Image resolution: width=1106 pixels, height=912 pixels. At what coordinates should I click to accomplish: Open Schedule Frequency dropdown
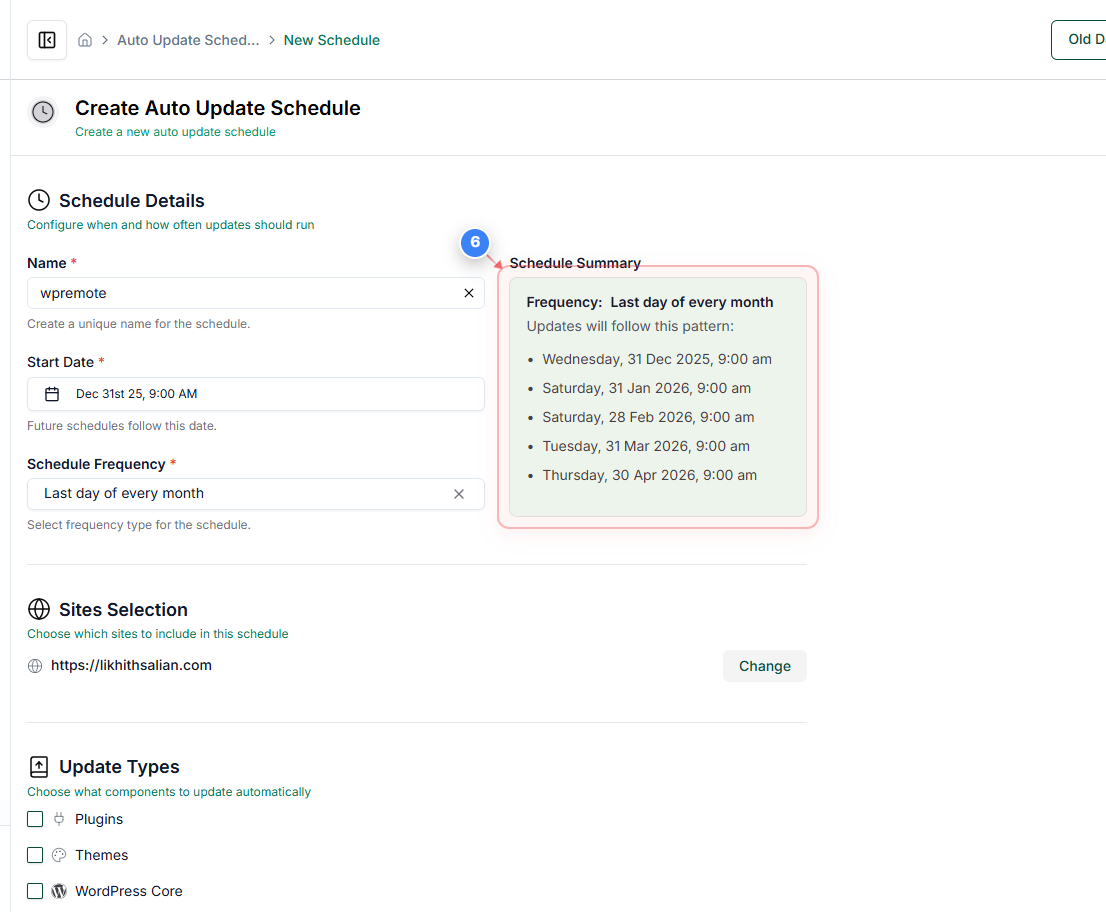pyautogui.click(x=255, y=494)
